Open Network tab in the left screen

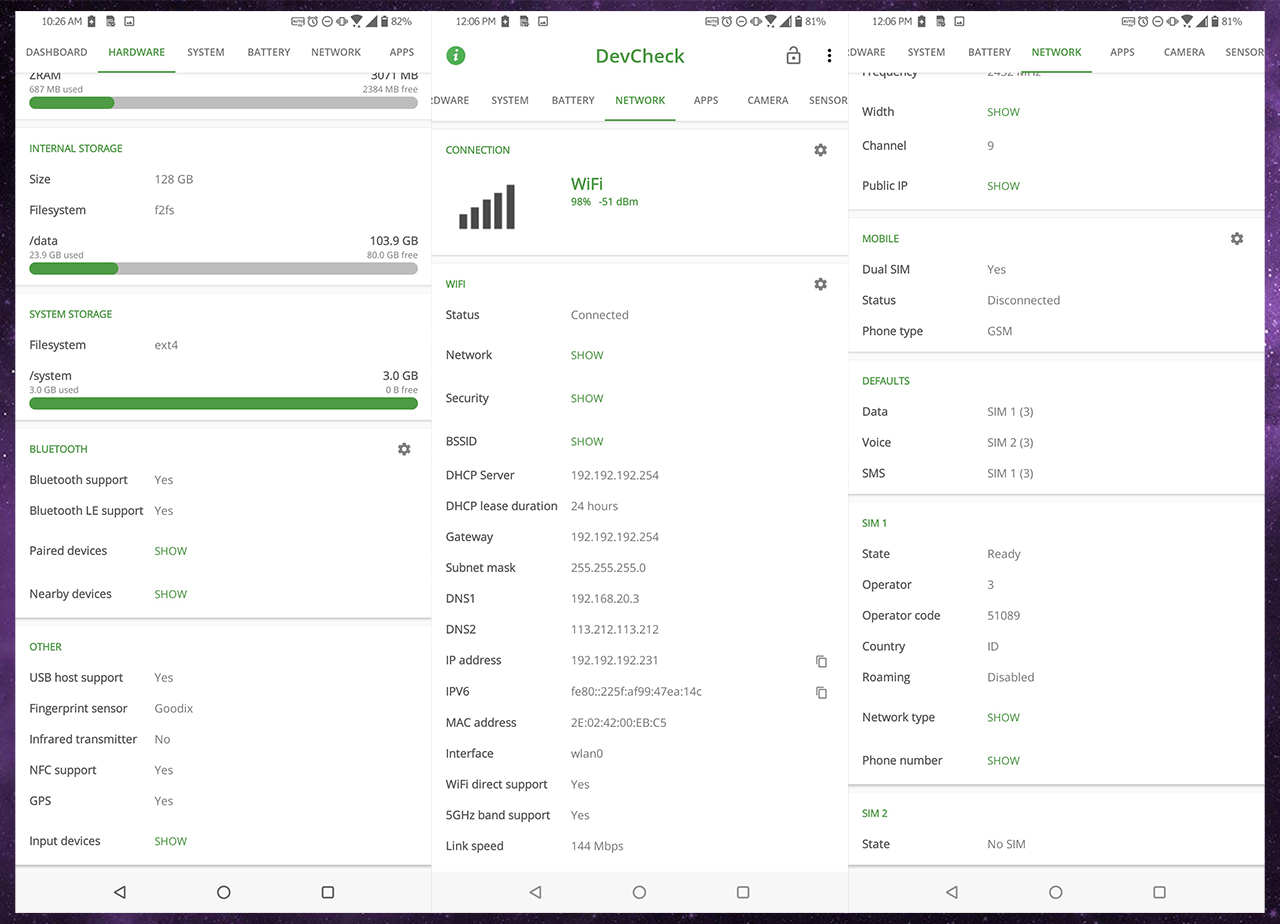click(x=336, y=52)
